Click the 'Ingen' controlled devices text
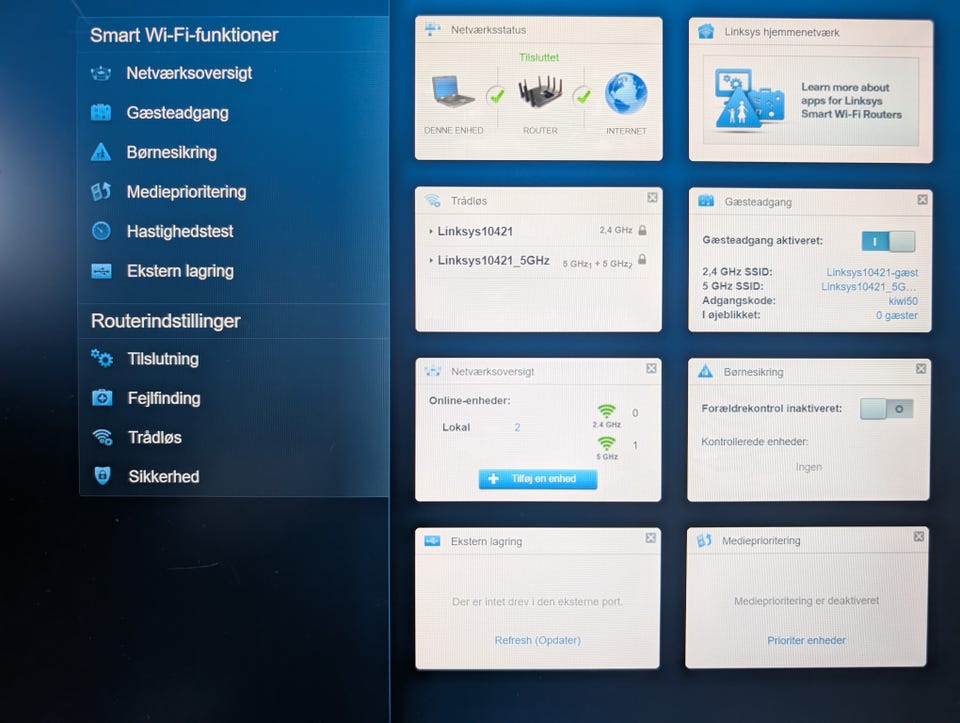This screenshot has width=960, height=723. click(808, 466)
